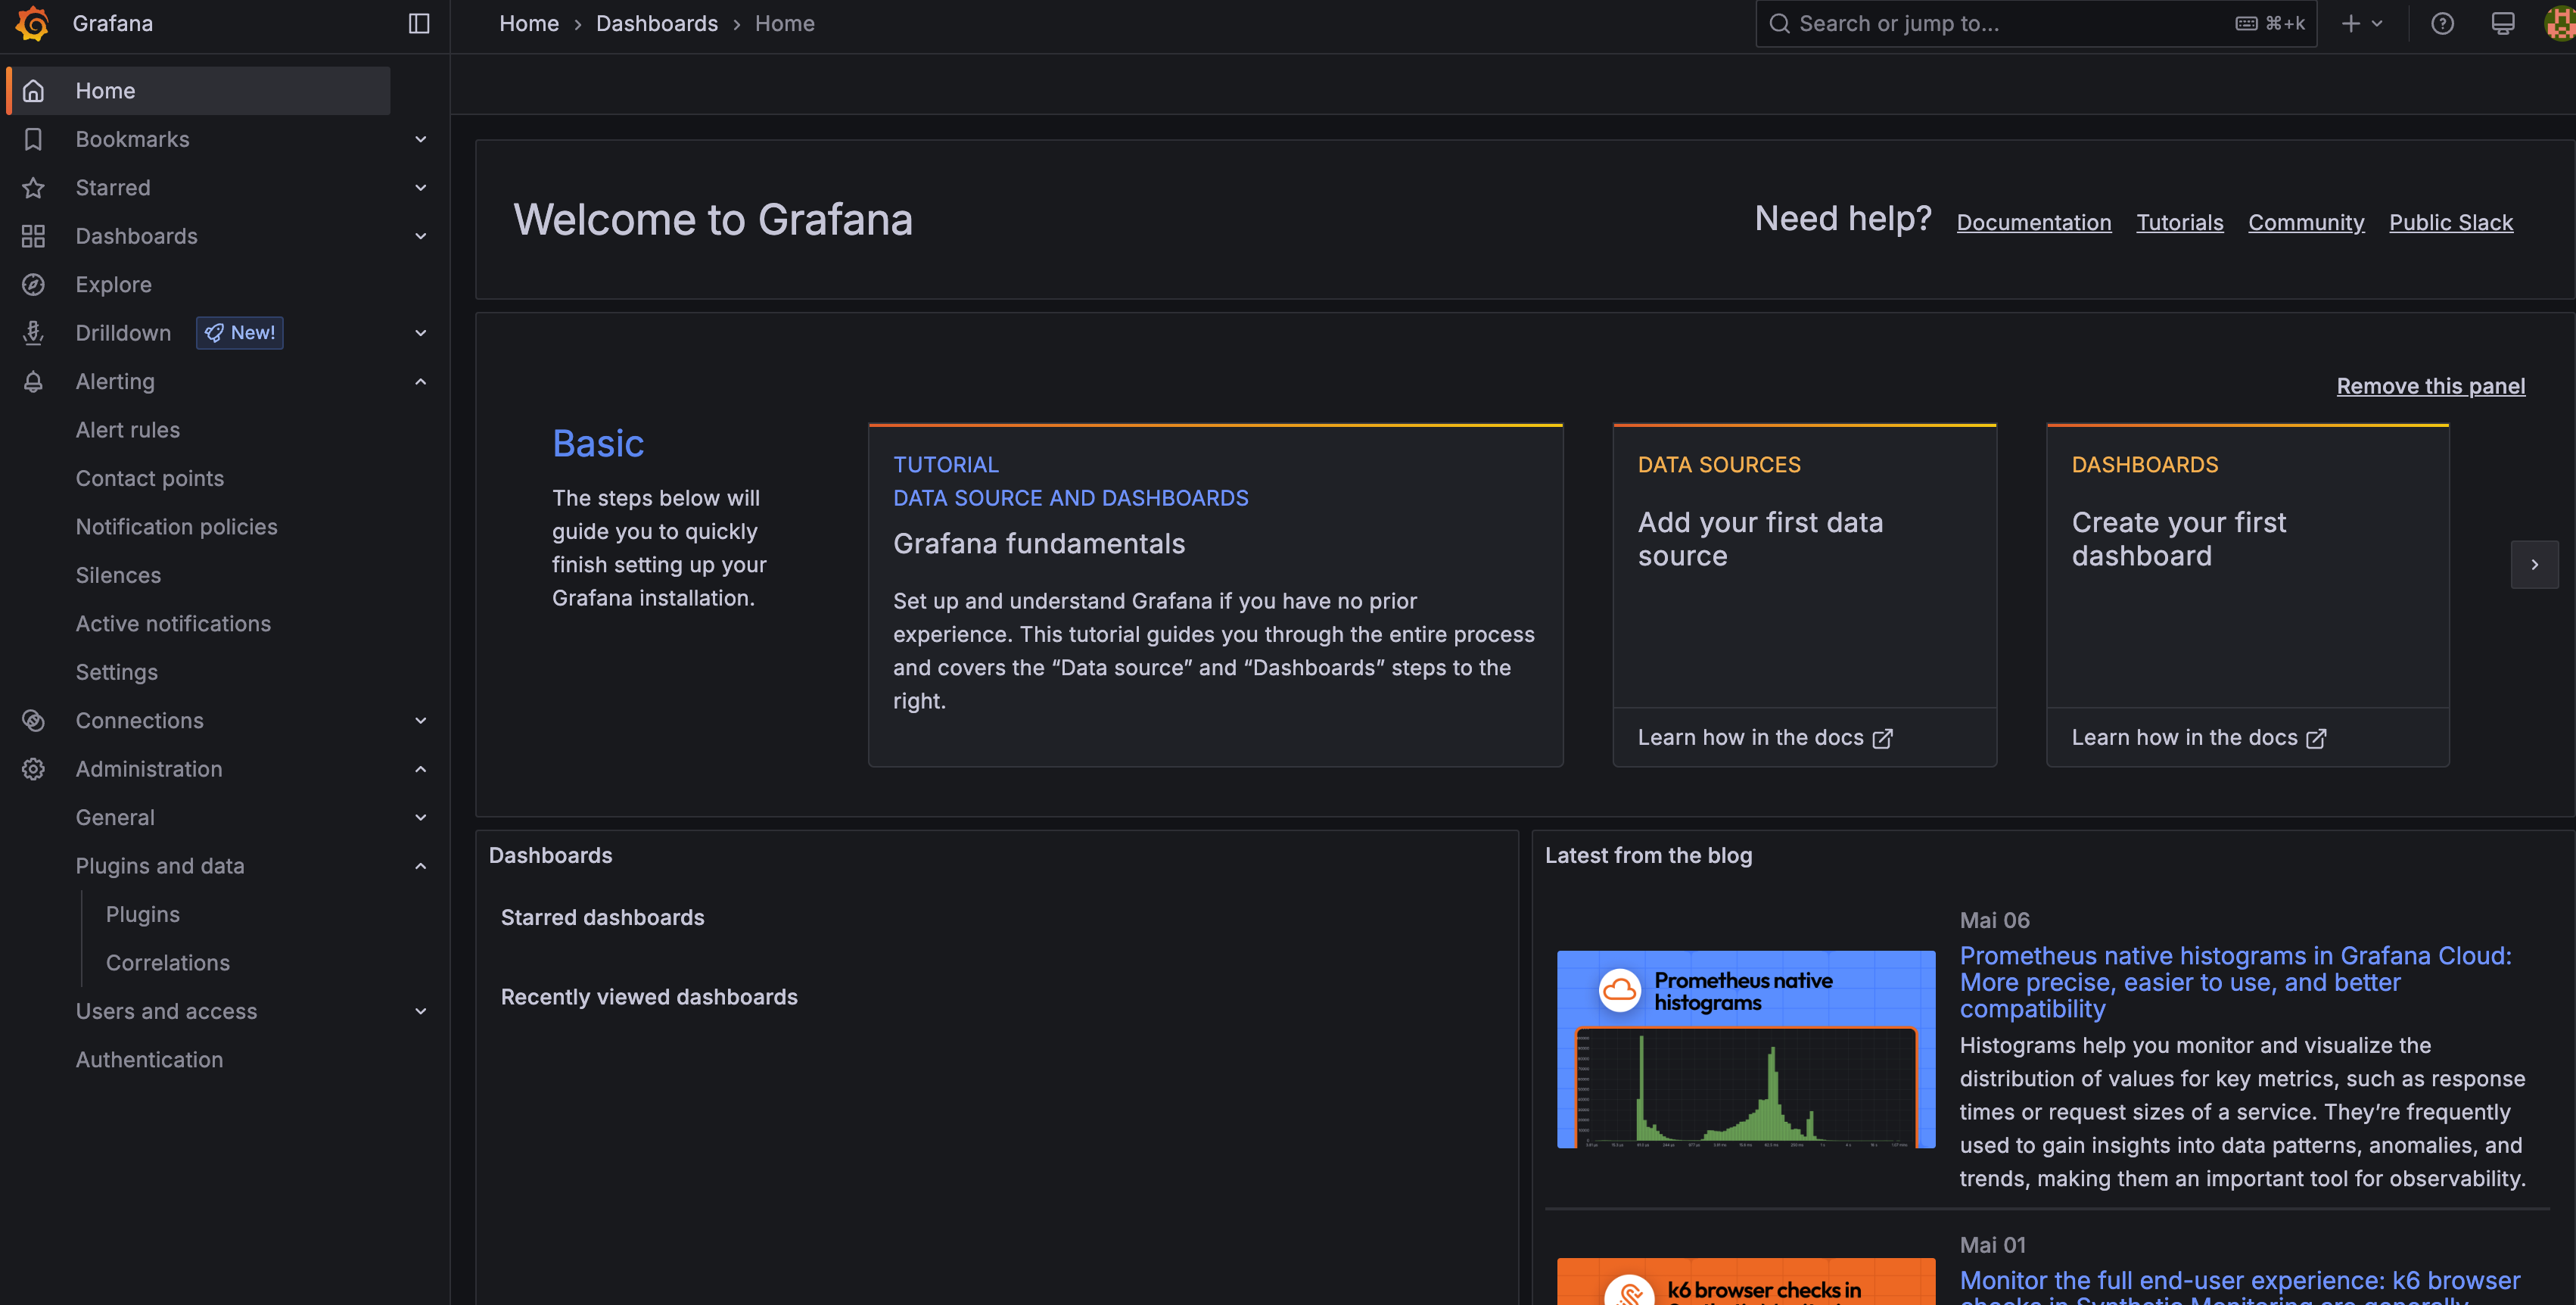Click the Starred star icon
2576x1305 pixels.
(x=33, y=188)
